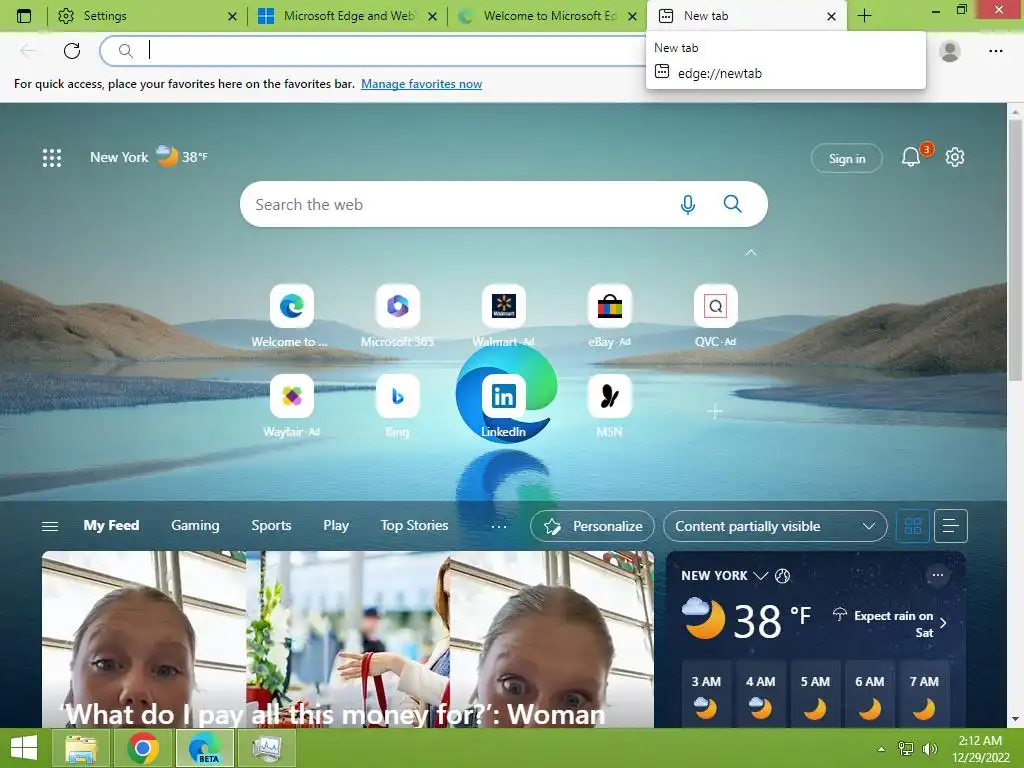Open the notifications bell icon
The image size is (1024, 768).
tap(910, 157)
